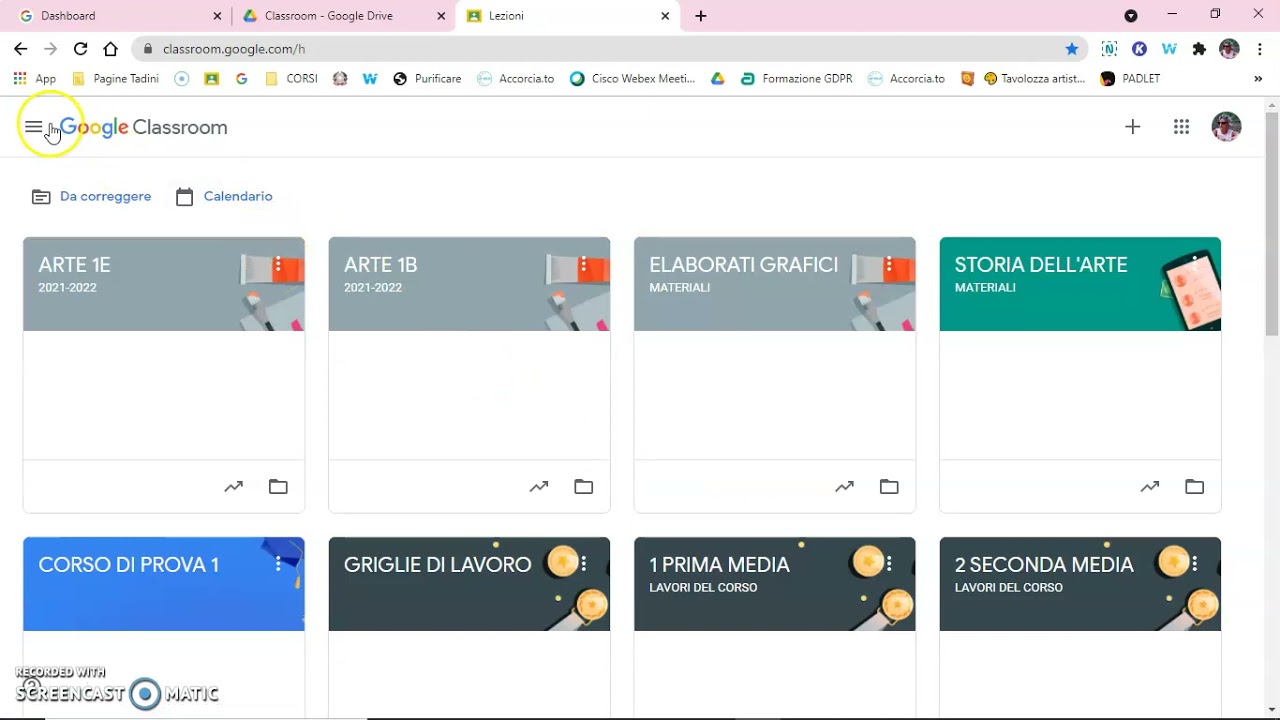The width and height of the screenshot is (1280, 720).
Task: Open three-dot menu on the 2 SECONDA MEDIA card
Action: (x=1195, y=565)
